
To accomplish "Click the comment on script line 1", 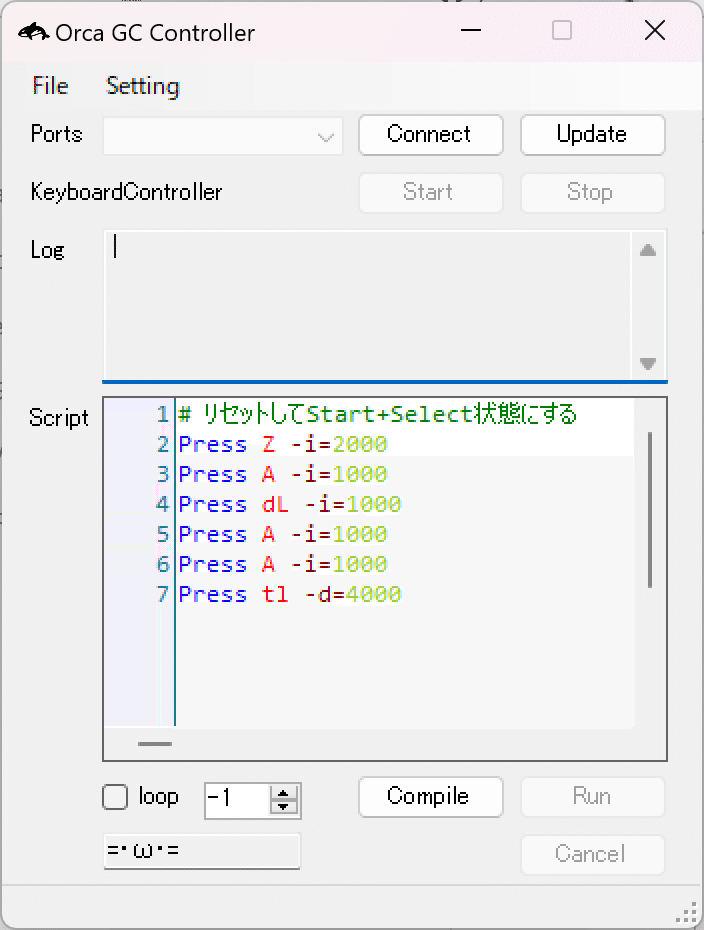I will tap(378, 414).
